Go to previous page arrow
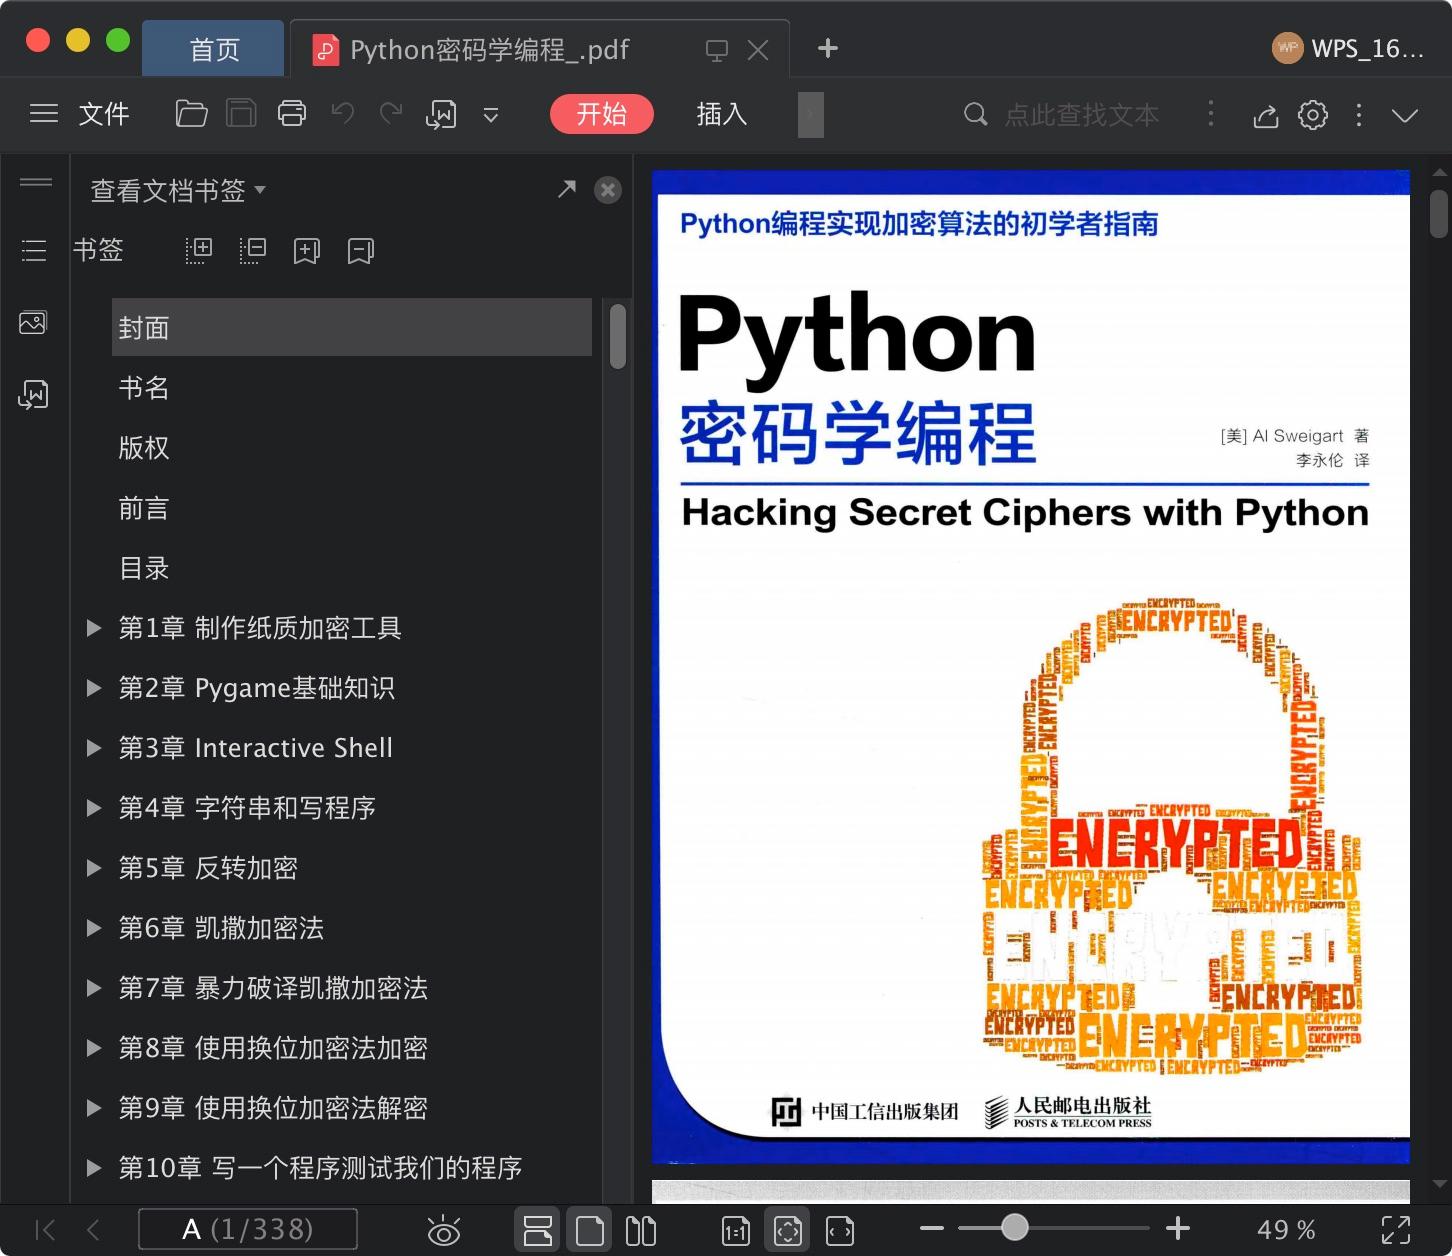The height and width of the screenshot is (1256, 1452). (93, 1230)
